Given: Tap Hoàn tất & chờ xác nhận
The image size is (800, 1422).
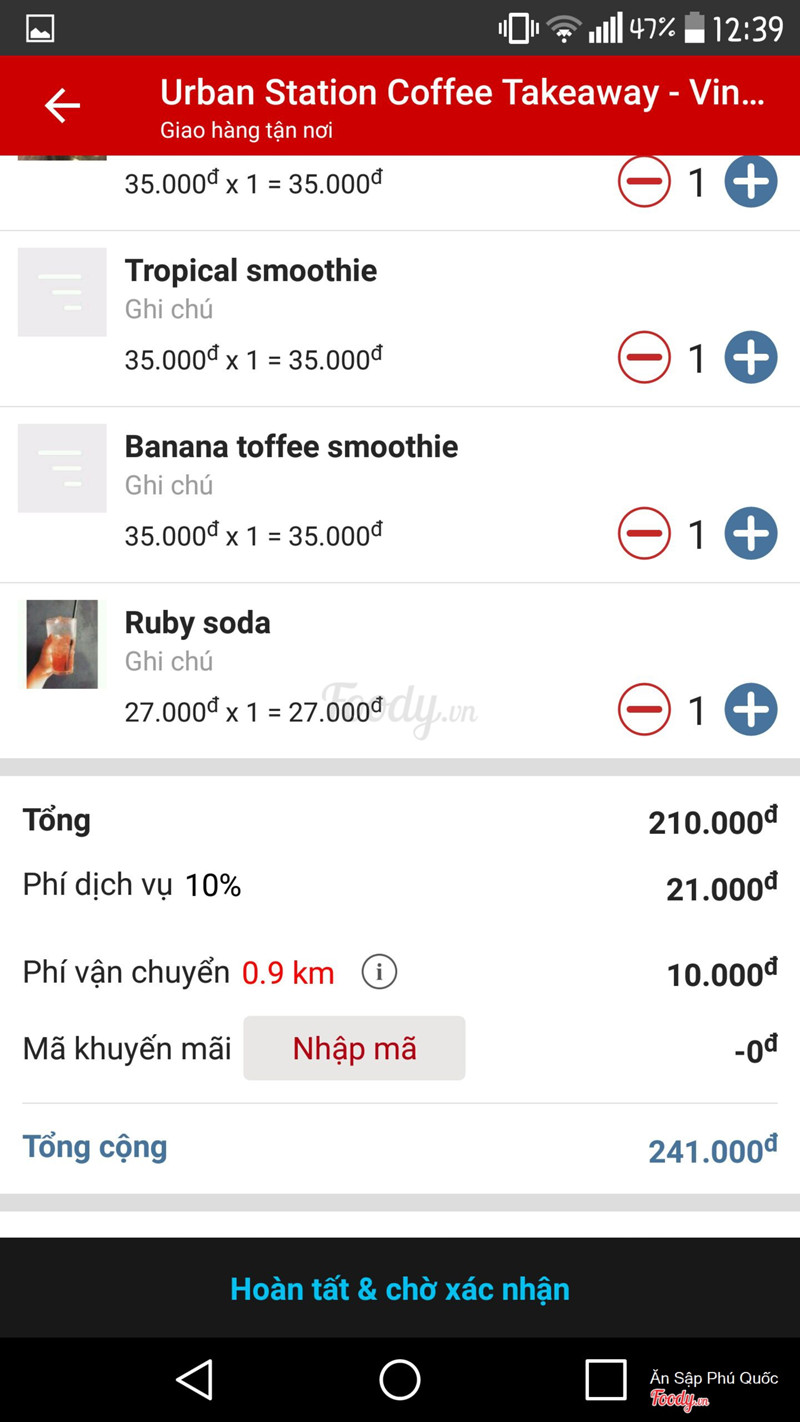Looking at the screenshot, I should 400,1288.
